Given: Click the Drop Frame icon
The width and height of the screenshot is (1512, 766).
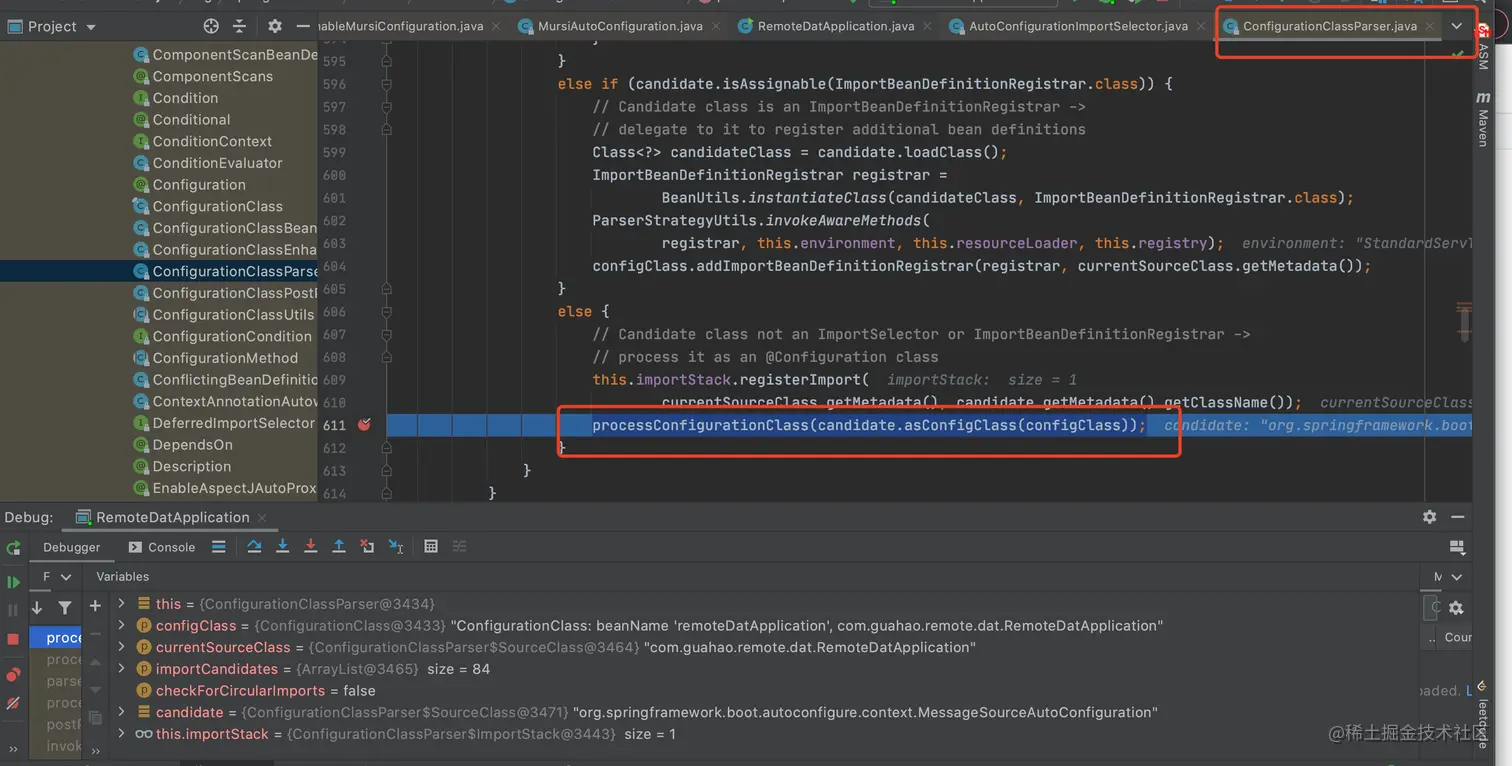Looking at the screenshot, I should tap(367, 546).
